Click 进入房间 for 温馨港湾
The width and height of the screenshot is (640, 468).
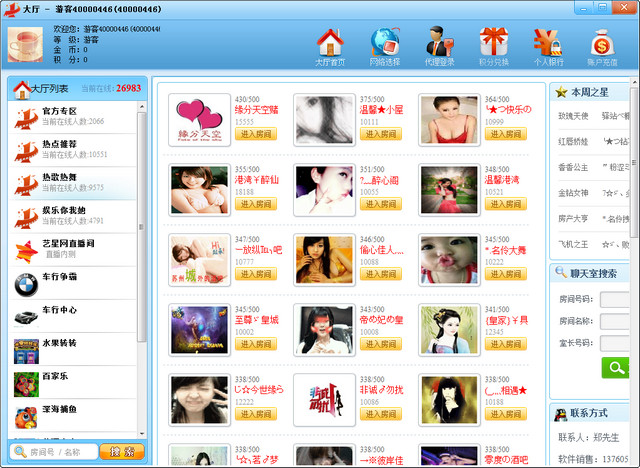coord(506,204)
